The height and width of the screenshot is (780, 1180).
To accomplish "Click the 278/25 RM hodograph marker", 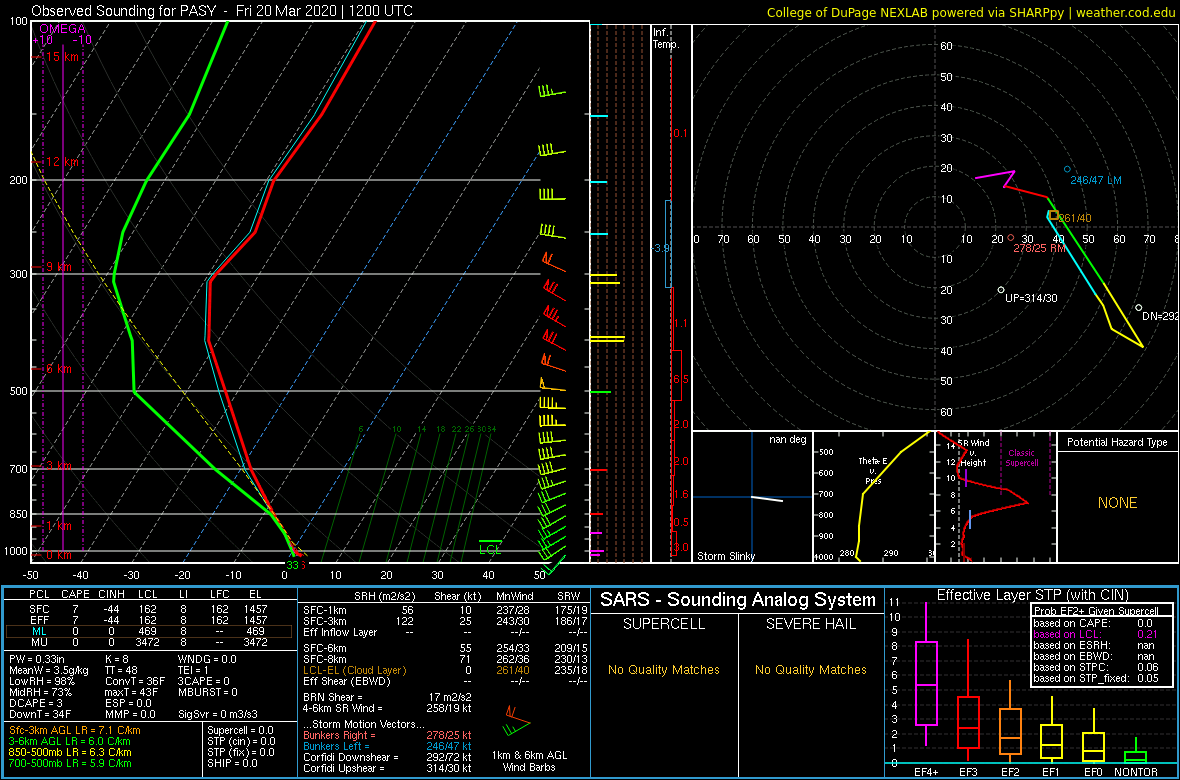I will tap(1011, 238).
